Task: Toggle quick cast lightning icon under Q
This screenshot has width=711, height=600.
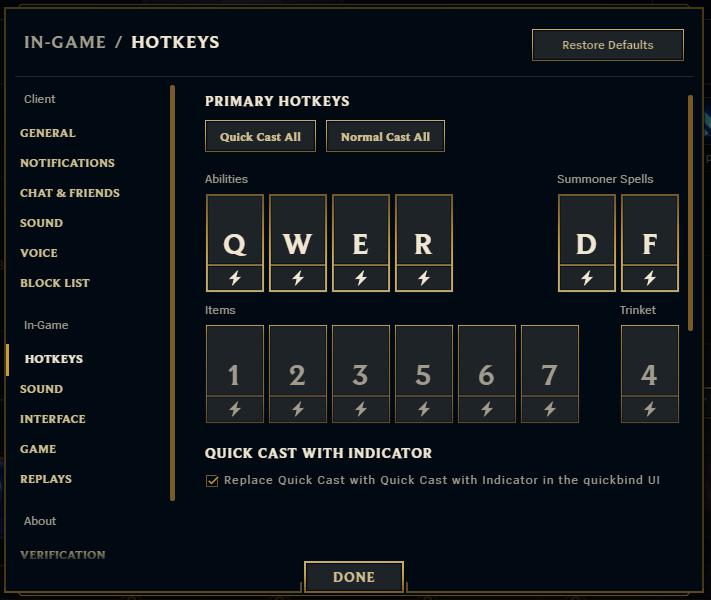Action: tap(235, 278)
